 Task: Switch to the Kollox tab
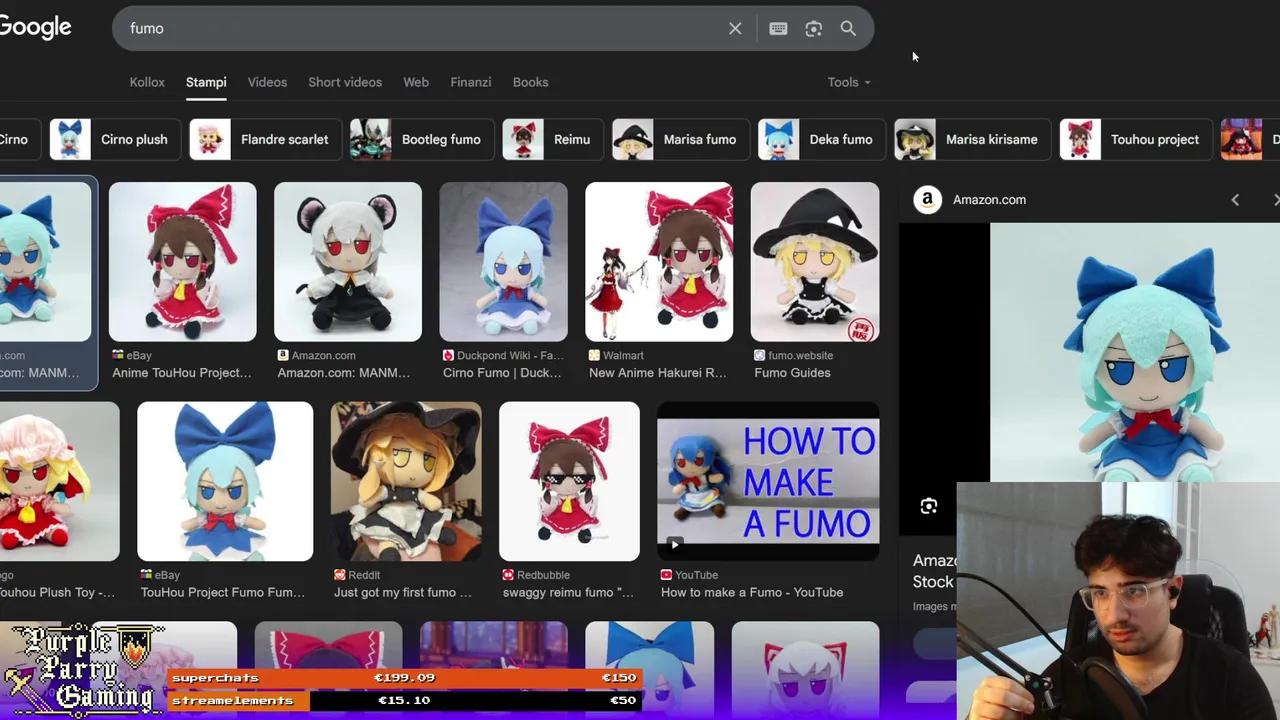(x=147, y=82)
